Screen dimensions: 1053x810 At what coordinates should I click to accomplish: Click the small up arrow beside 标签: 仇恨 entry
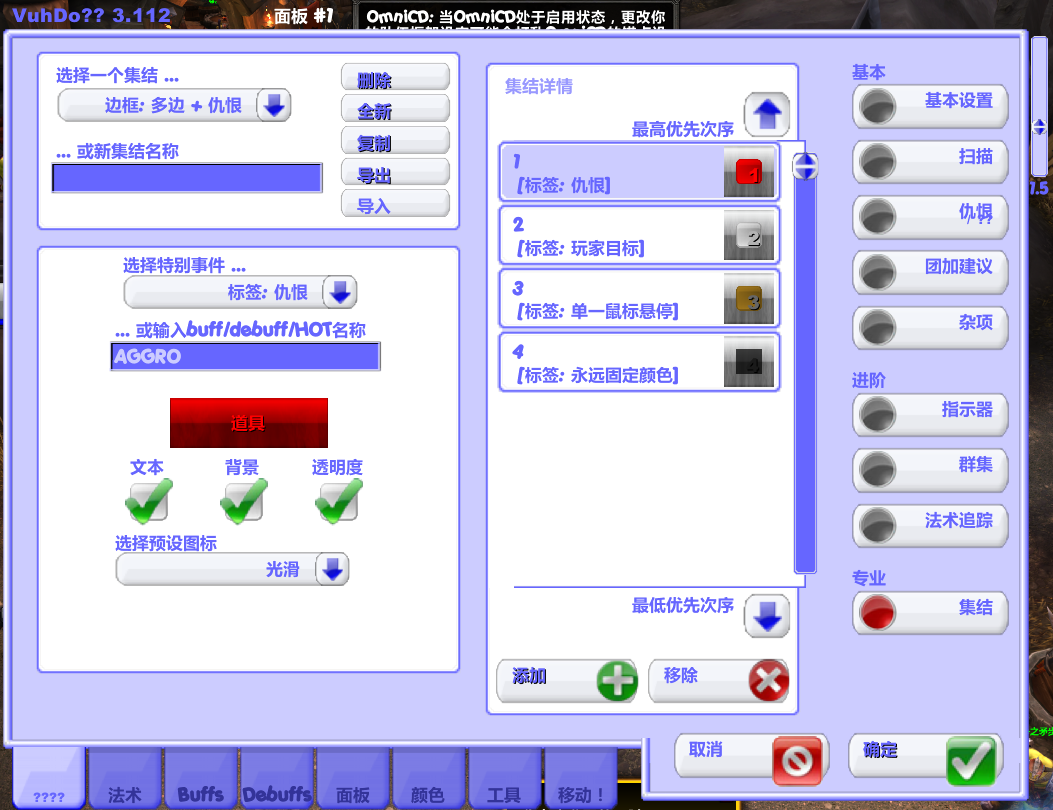tap(806, 160)
